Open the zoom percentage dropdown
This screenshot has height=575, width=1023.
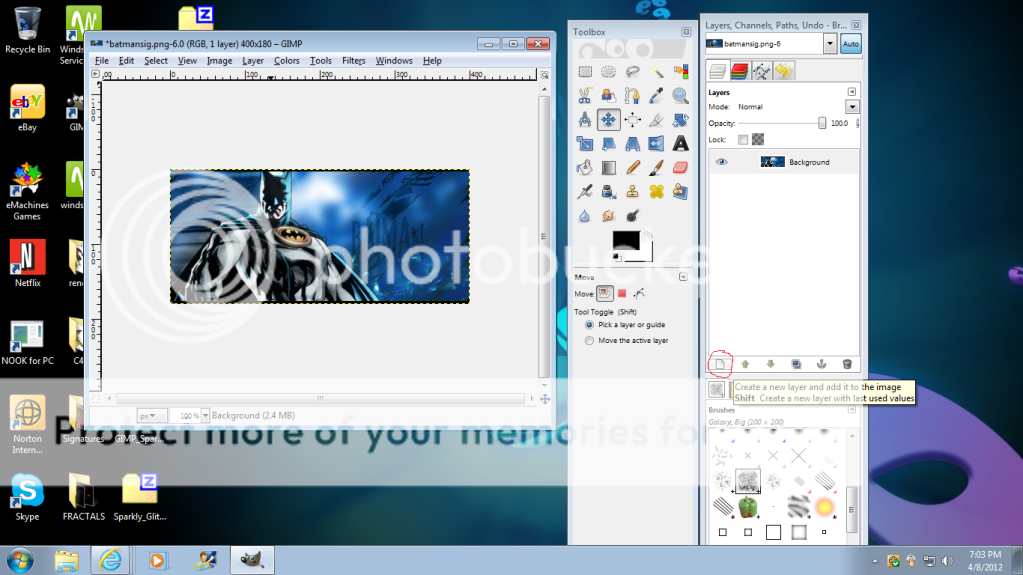point(205,416)
